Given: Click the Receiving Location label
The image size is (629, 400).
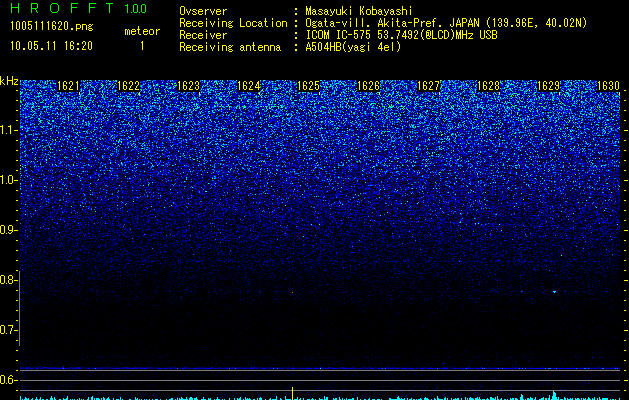Looking at the screenshot, I should [233, 23].
